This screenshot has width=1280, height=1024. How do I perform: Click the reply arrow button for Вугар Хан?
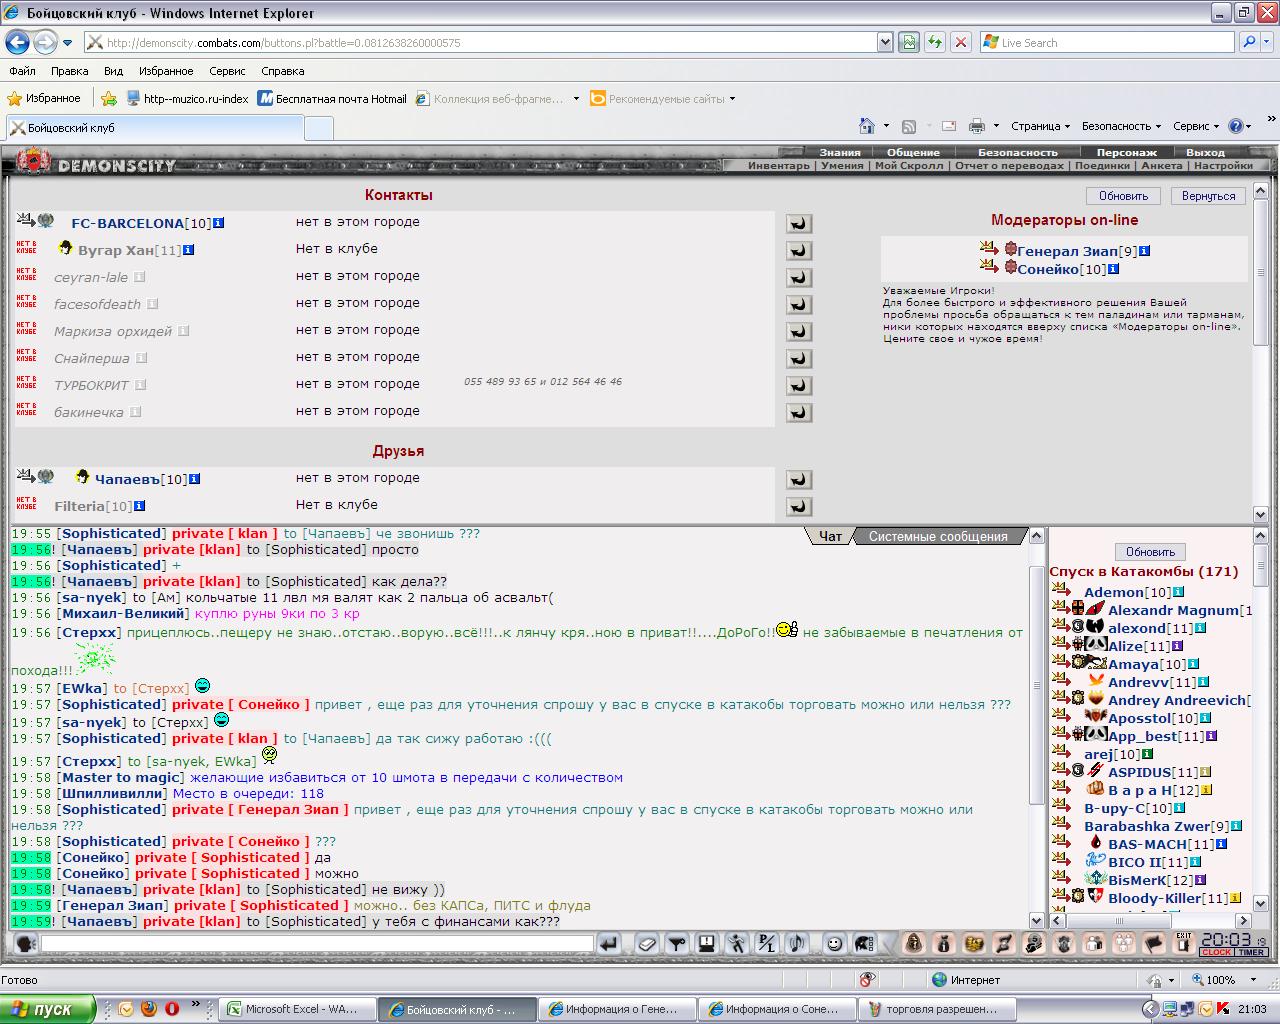tap(798, 251)
